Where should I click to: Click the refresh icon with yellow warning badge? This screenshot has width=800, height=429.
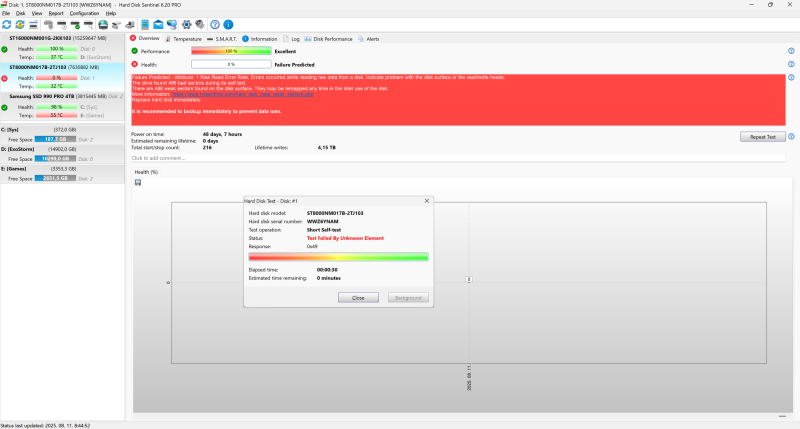pos(20,24)
